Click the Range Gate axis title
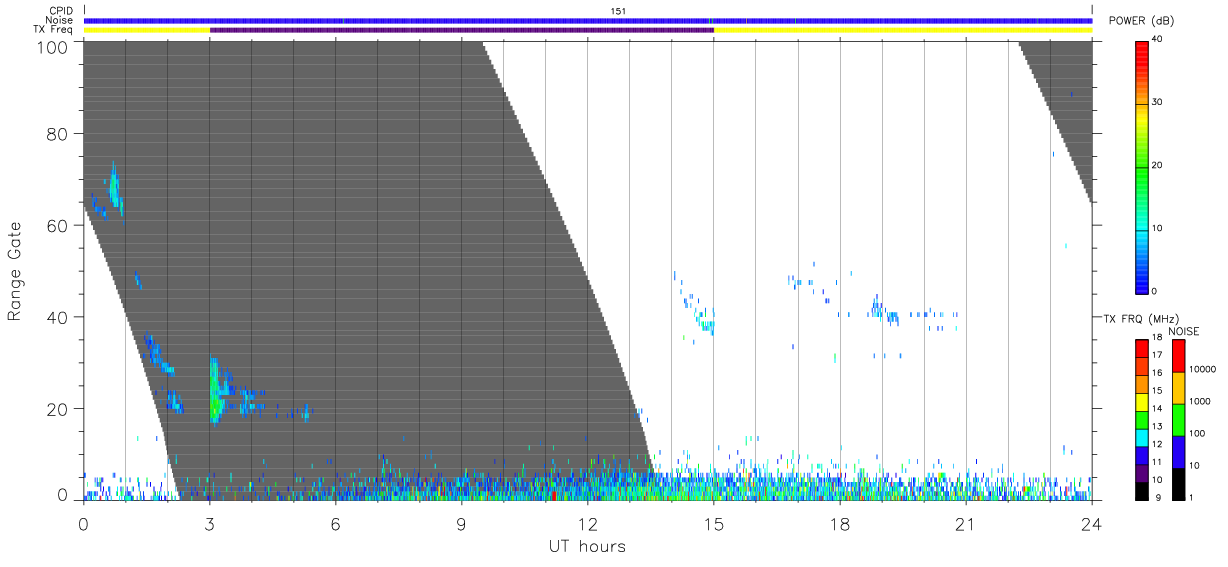The width and height of the screenshot is (1228, 567). coord(15,270)
